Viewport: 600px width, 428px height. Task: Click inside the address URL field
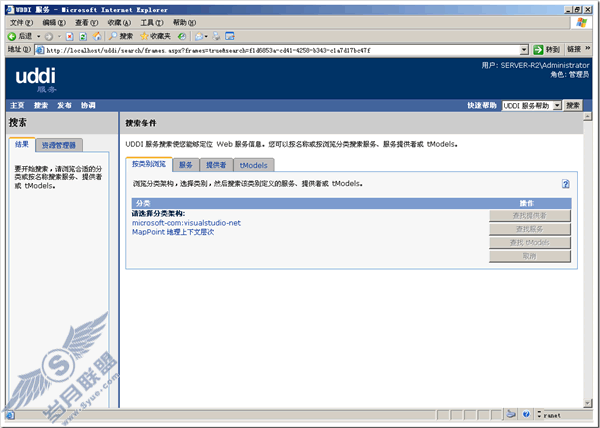pos(282,50)
